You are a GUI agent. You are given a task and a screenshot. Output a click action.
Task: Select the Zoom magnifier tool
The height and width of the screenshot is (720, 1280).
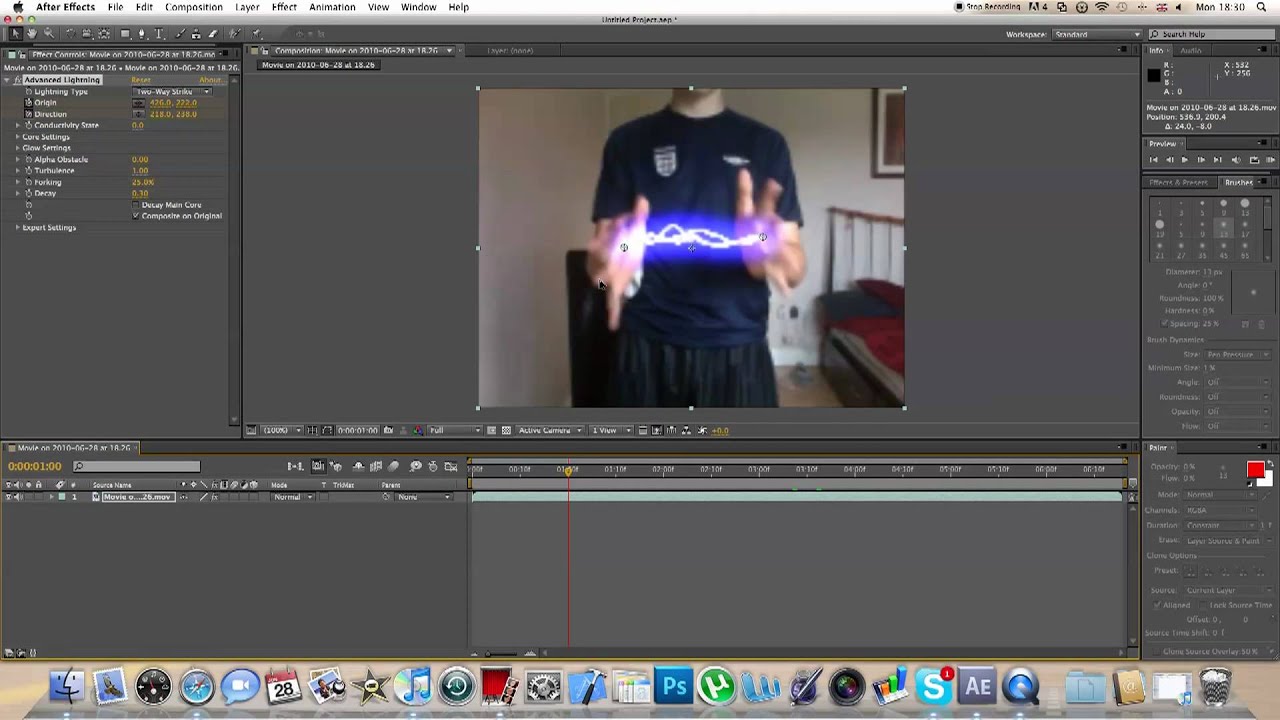pyautogui.click(x=49, y=34)
